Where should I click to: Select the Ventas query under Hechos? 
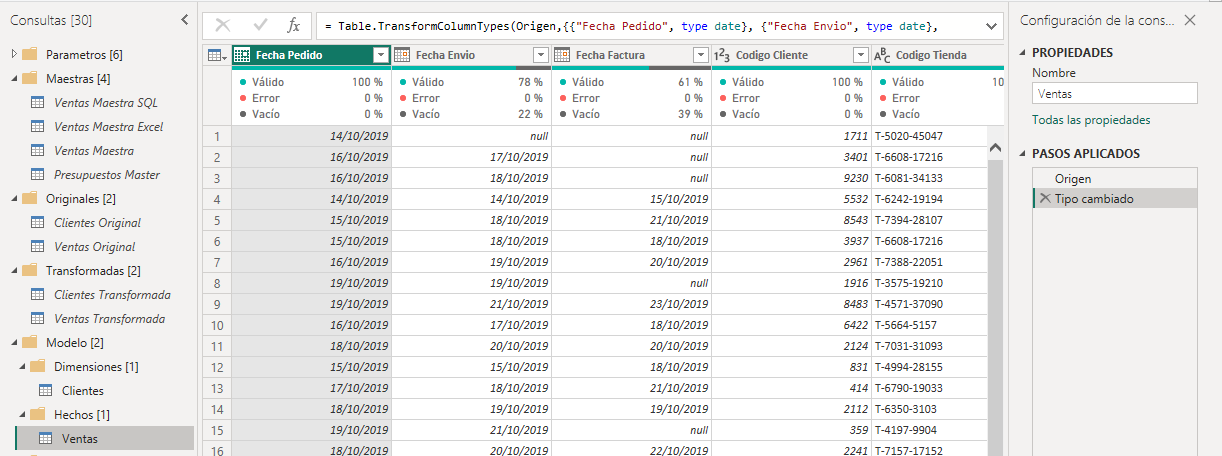pos(80,439)
